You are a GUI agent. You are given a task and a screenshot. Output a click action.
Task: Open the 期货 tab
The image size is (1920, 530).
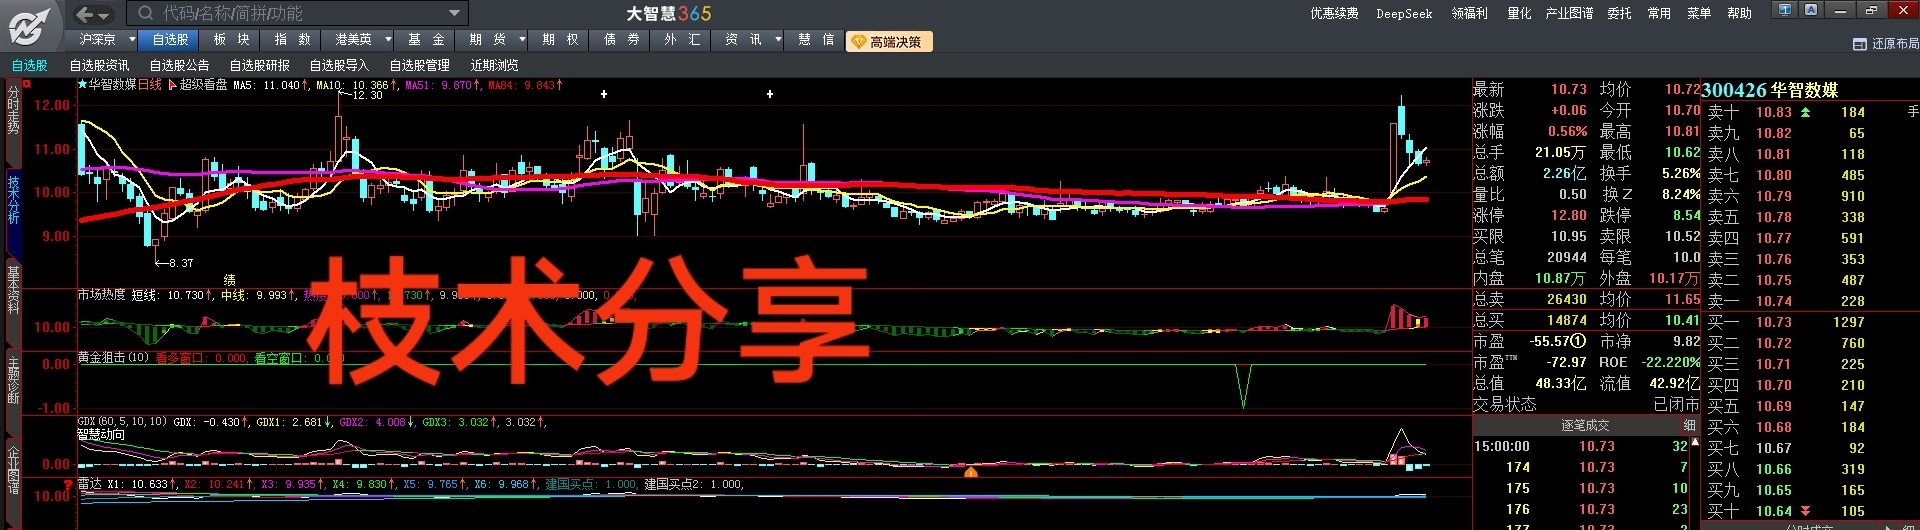pos(487,40)
